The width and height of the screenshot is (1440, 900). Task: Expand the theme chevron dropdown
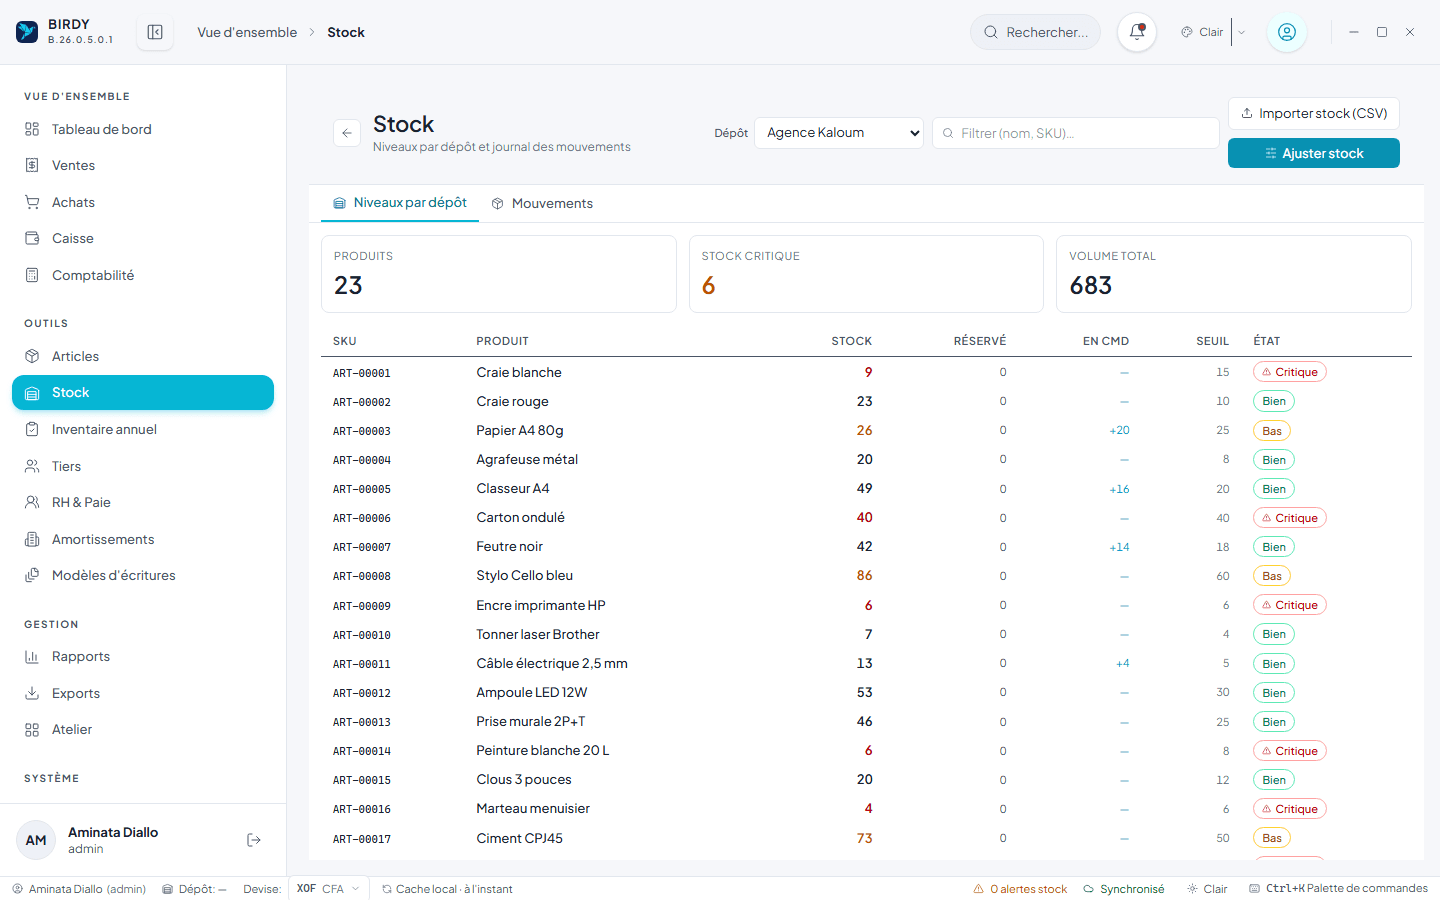pyautogui.click(x=1242, y=32)
